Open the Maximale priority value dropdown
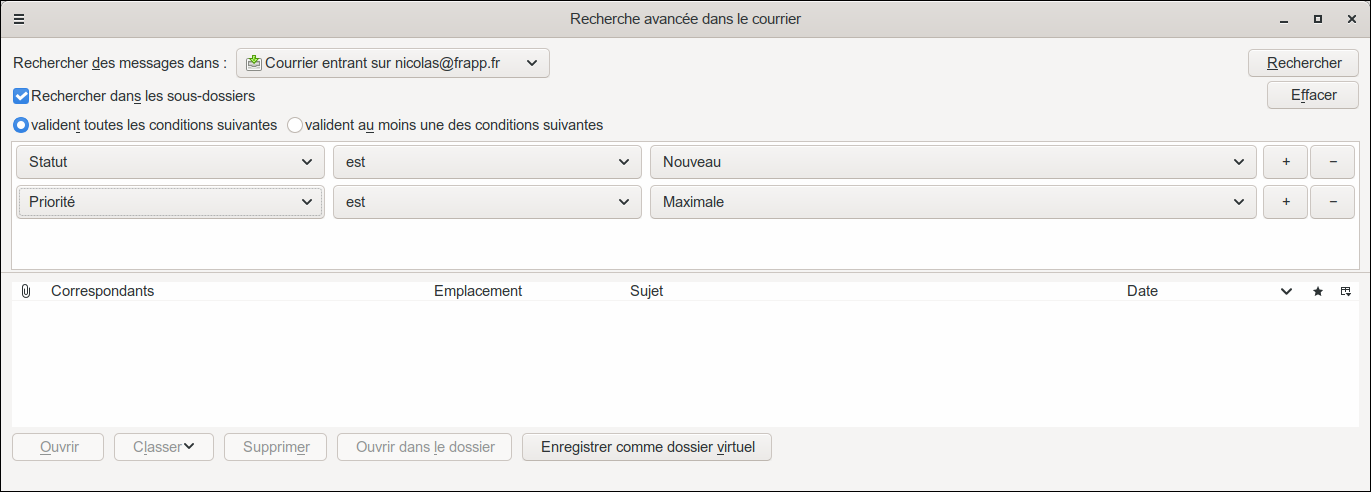Image resolution: width=1371 pixels, height=492 pixels. [953, 202]
